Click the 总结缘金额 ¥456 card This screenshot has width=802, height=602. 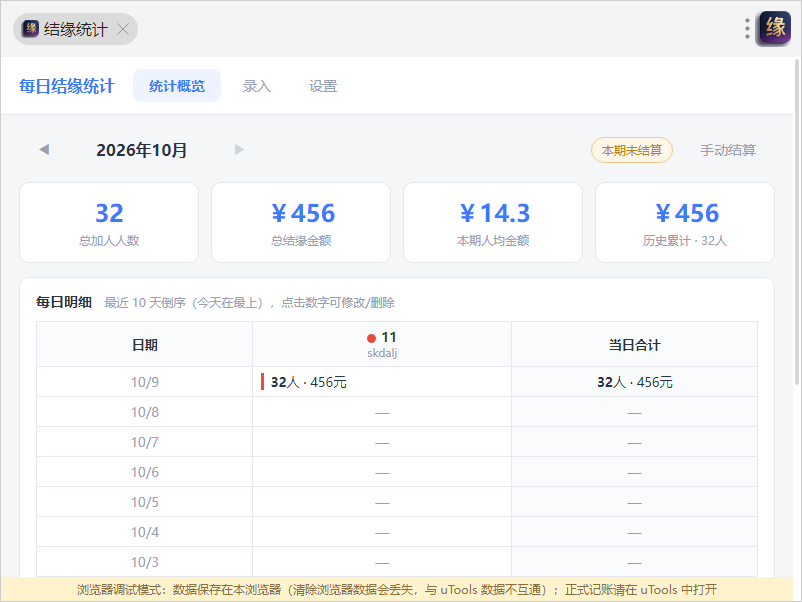301,222
